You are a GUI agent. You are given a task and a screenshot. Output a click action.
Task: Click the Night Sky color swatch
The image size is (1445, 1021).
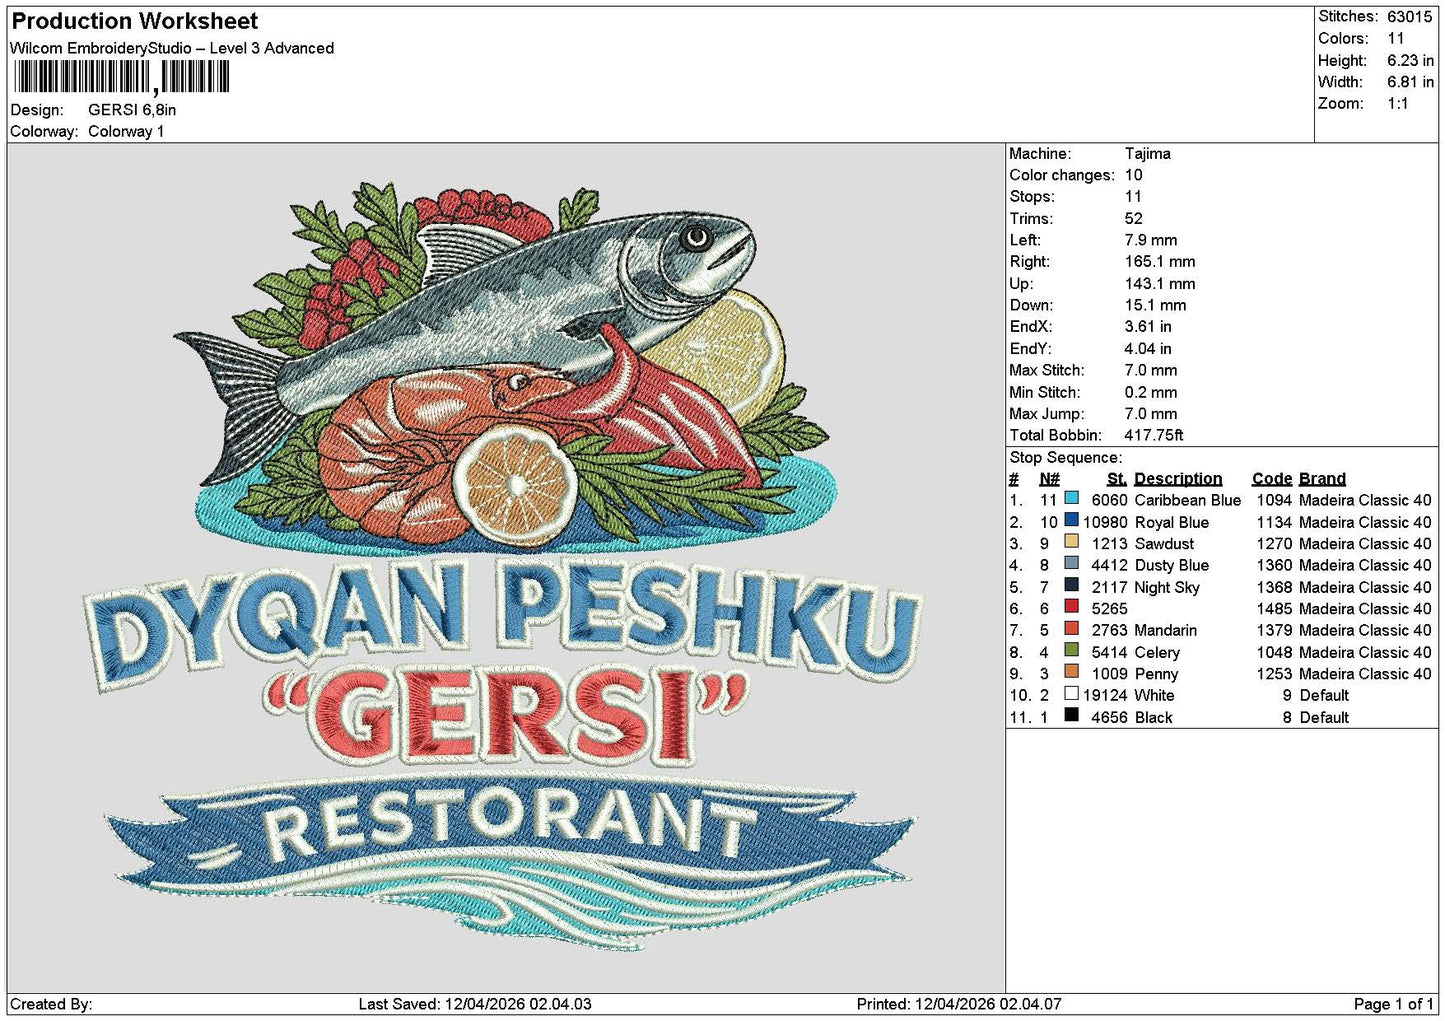pos(1072,586)
